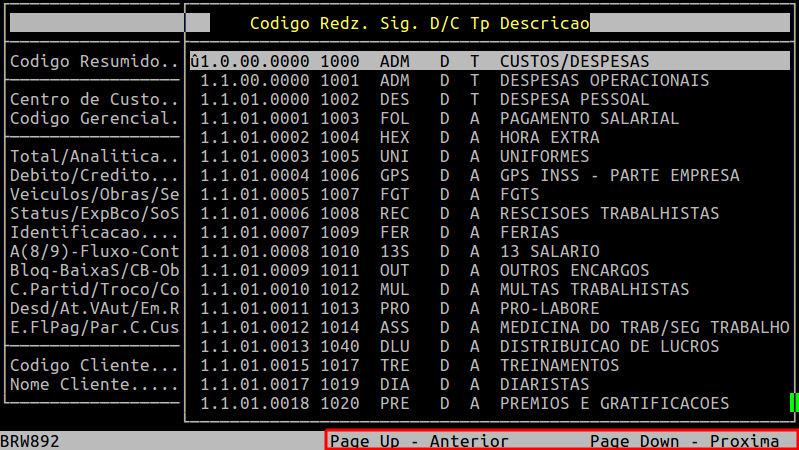
Task: Pick the PAGAMENTO SALARIAL entry
Action: tap(488, 118)
